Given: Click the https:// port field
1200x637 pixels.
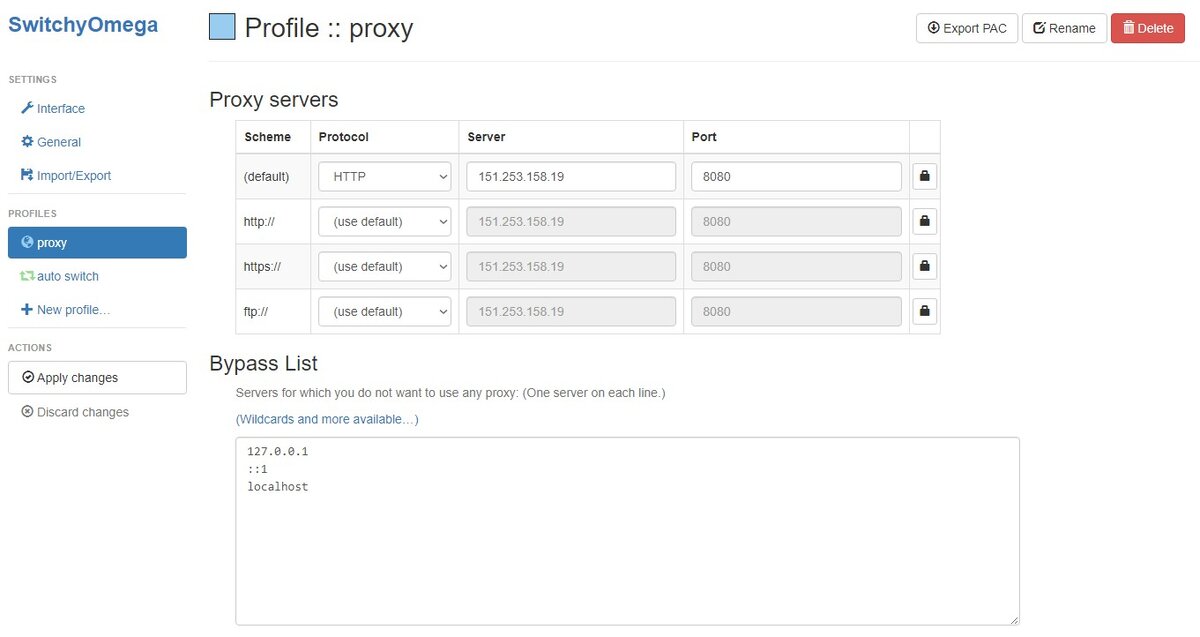Looking at the screenshot, I should pos(796,266).
